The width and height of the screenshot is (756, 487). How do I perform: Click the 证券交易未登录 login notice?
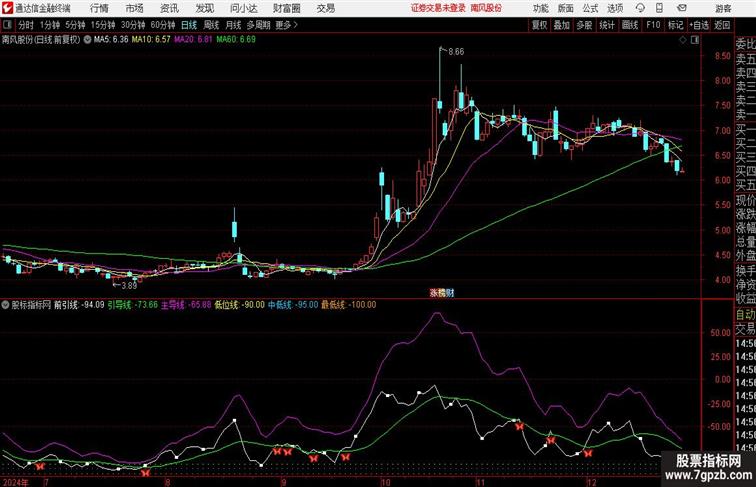[438, 8]
